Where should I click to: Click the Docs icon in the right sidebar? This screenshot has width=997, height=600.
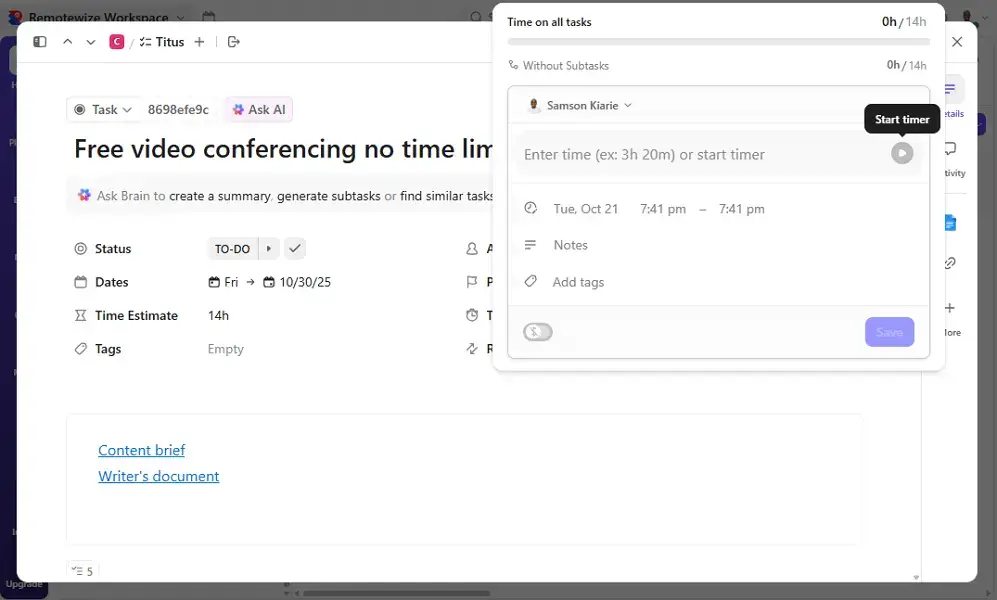(x=948, y=224)
